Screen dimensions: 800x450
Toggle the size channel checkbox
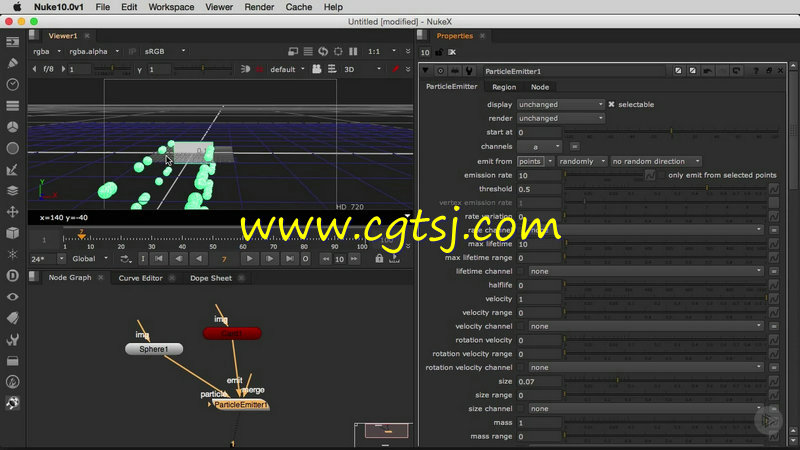pyautogui.click(x=520, y=409)
